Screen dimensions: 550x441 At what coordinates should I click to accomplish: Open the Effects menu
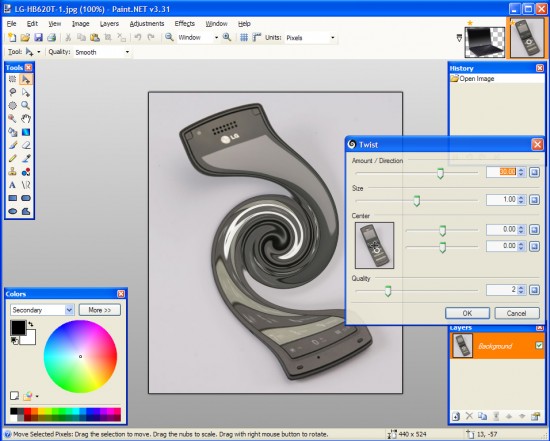(x=185, y=24)
